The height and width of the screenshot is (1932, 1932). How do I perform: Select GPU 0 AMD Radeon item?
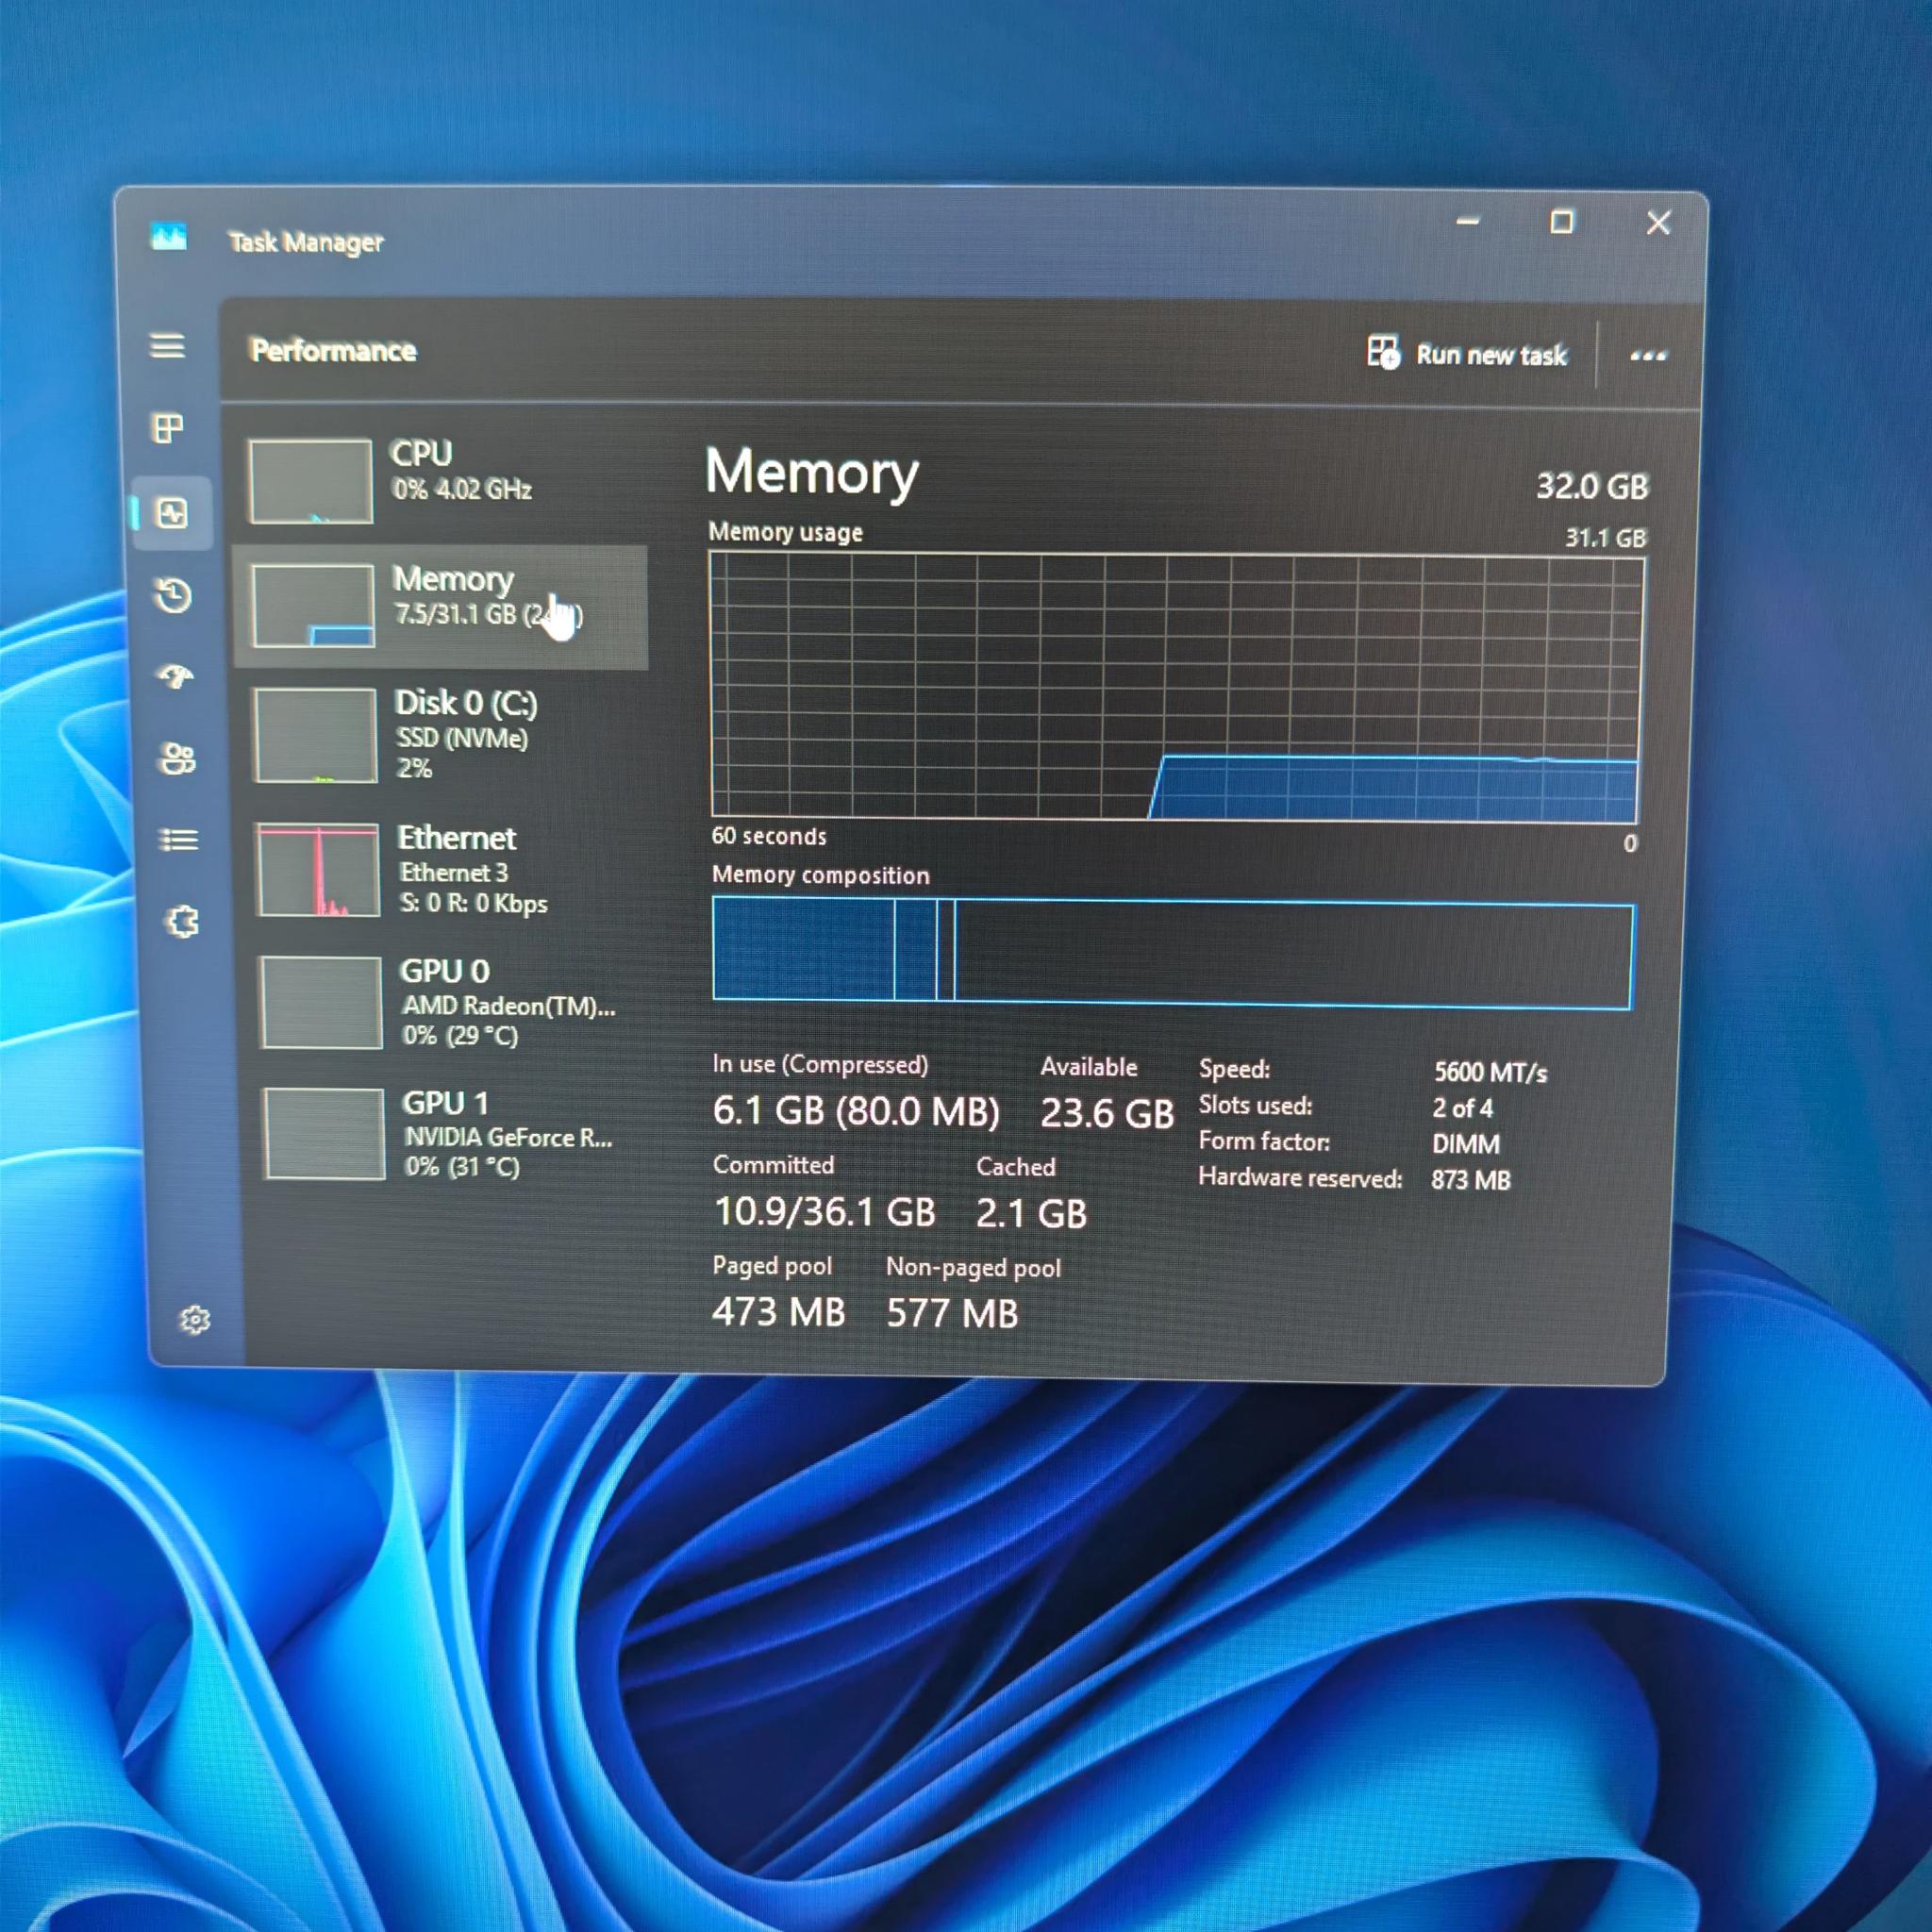pos(446,1002)
